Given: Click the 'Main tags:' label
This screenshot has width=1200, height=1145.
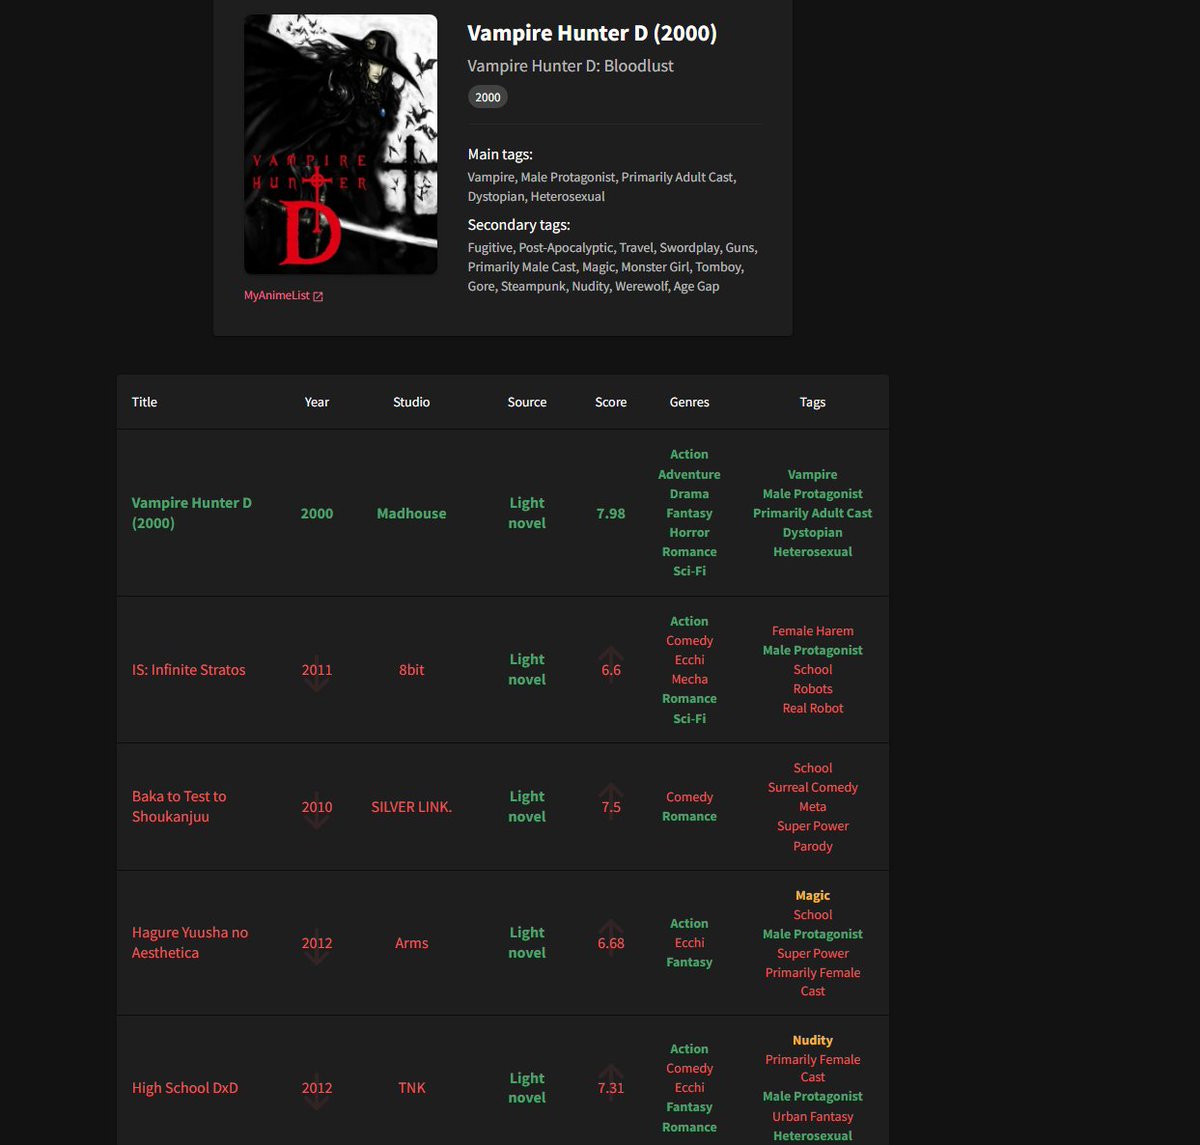Looking at the screenshot, I should [x=500, y=154].
